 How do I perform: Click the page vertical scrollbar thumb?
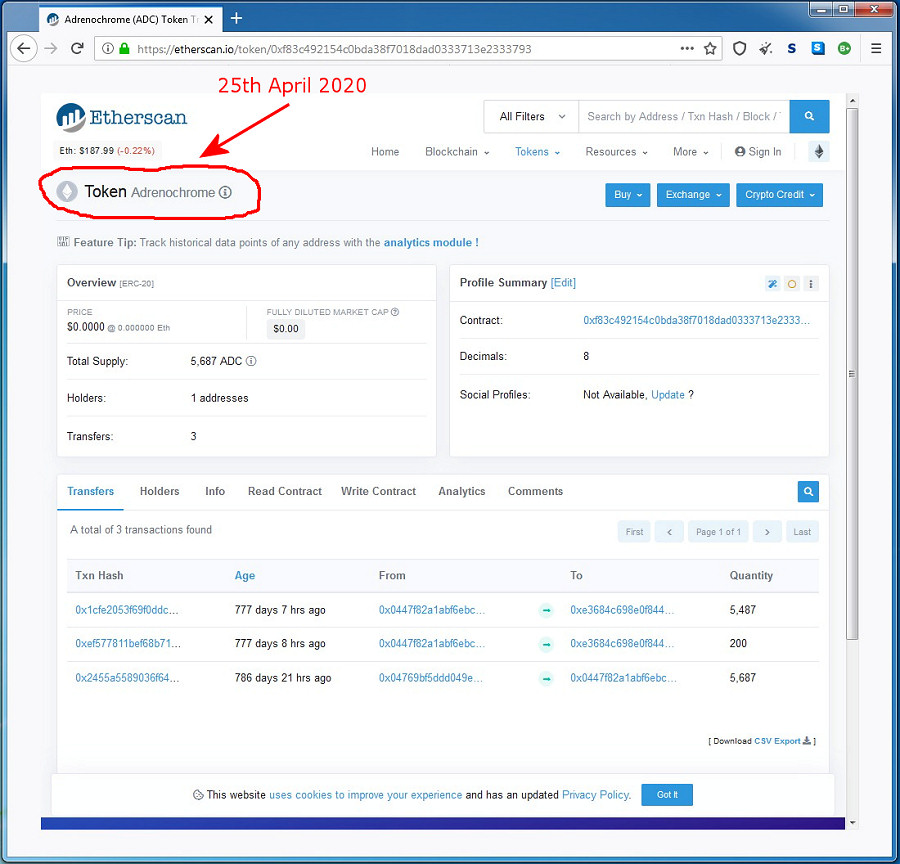coord(852,373)
